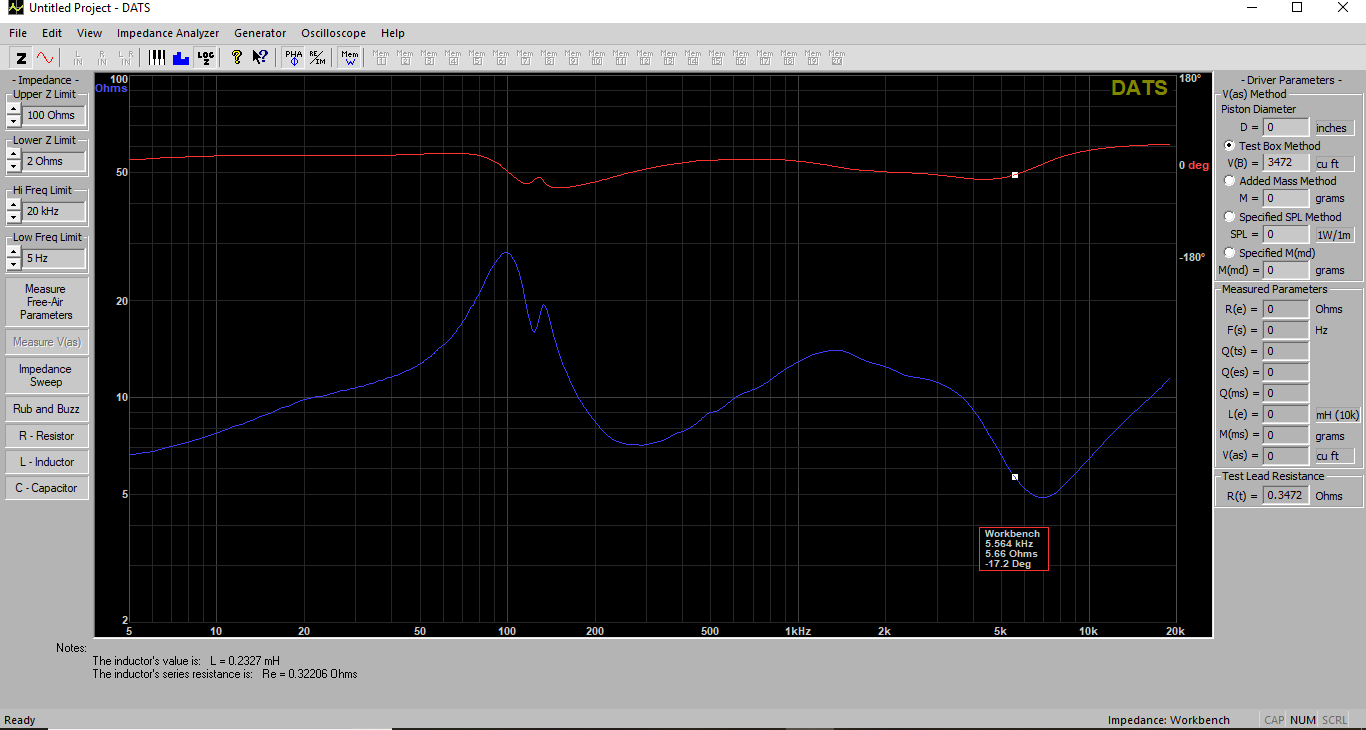Click the SPL value input field
This screenshot has height=730, width=1366.
(1286, 234)
